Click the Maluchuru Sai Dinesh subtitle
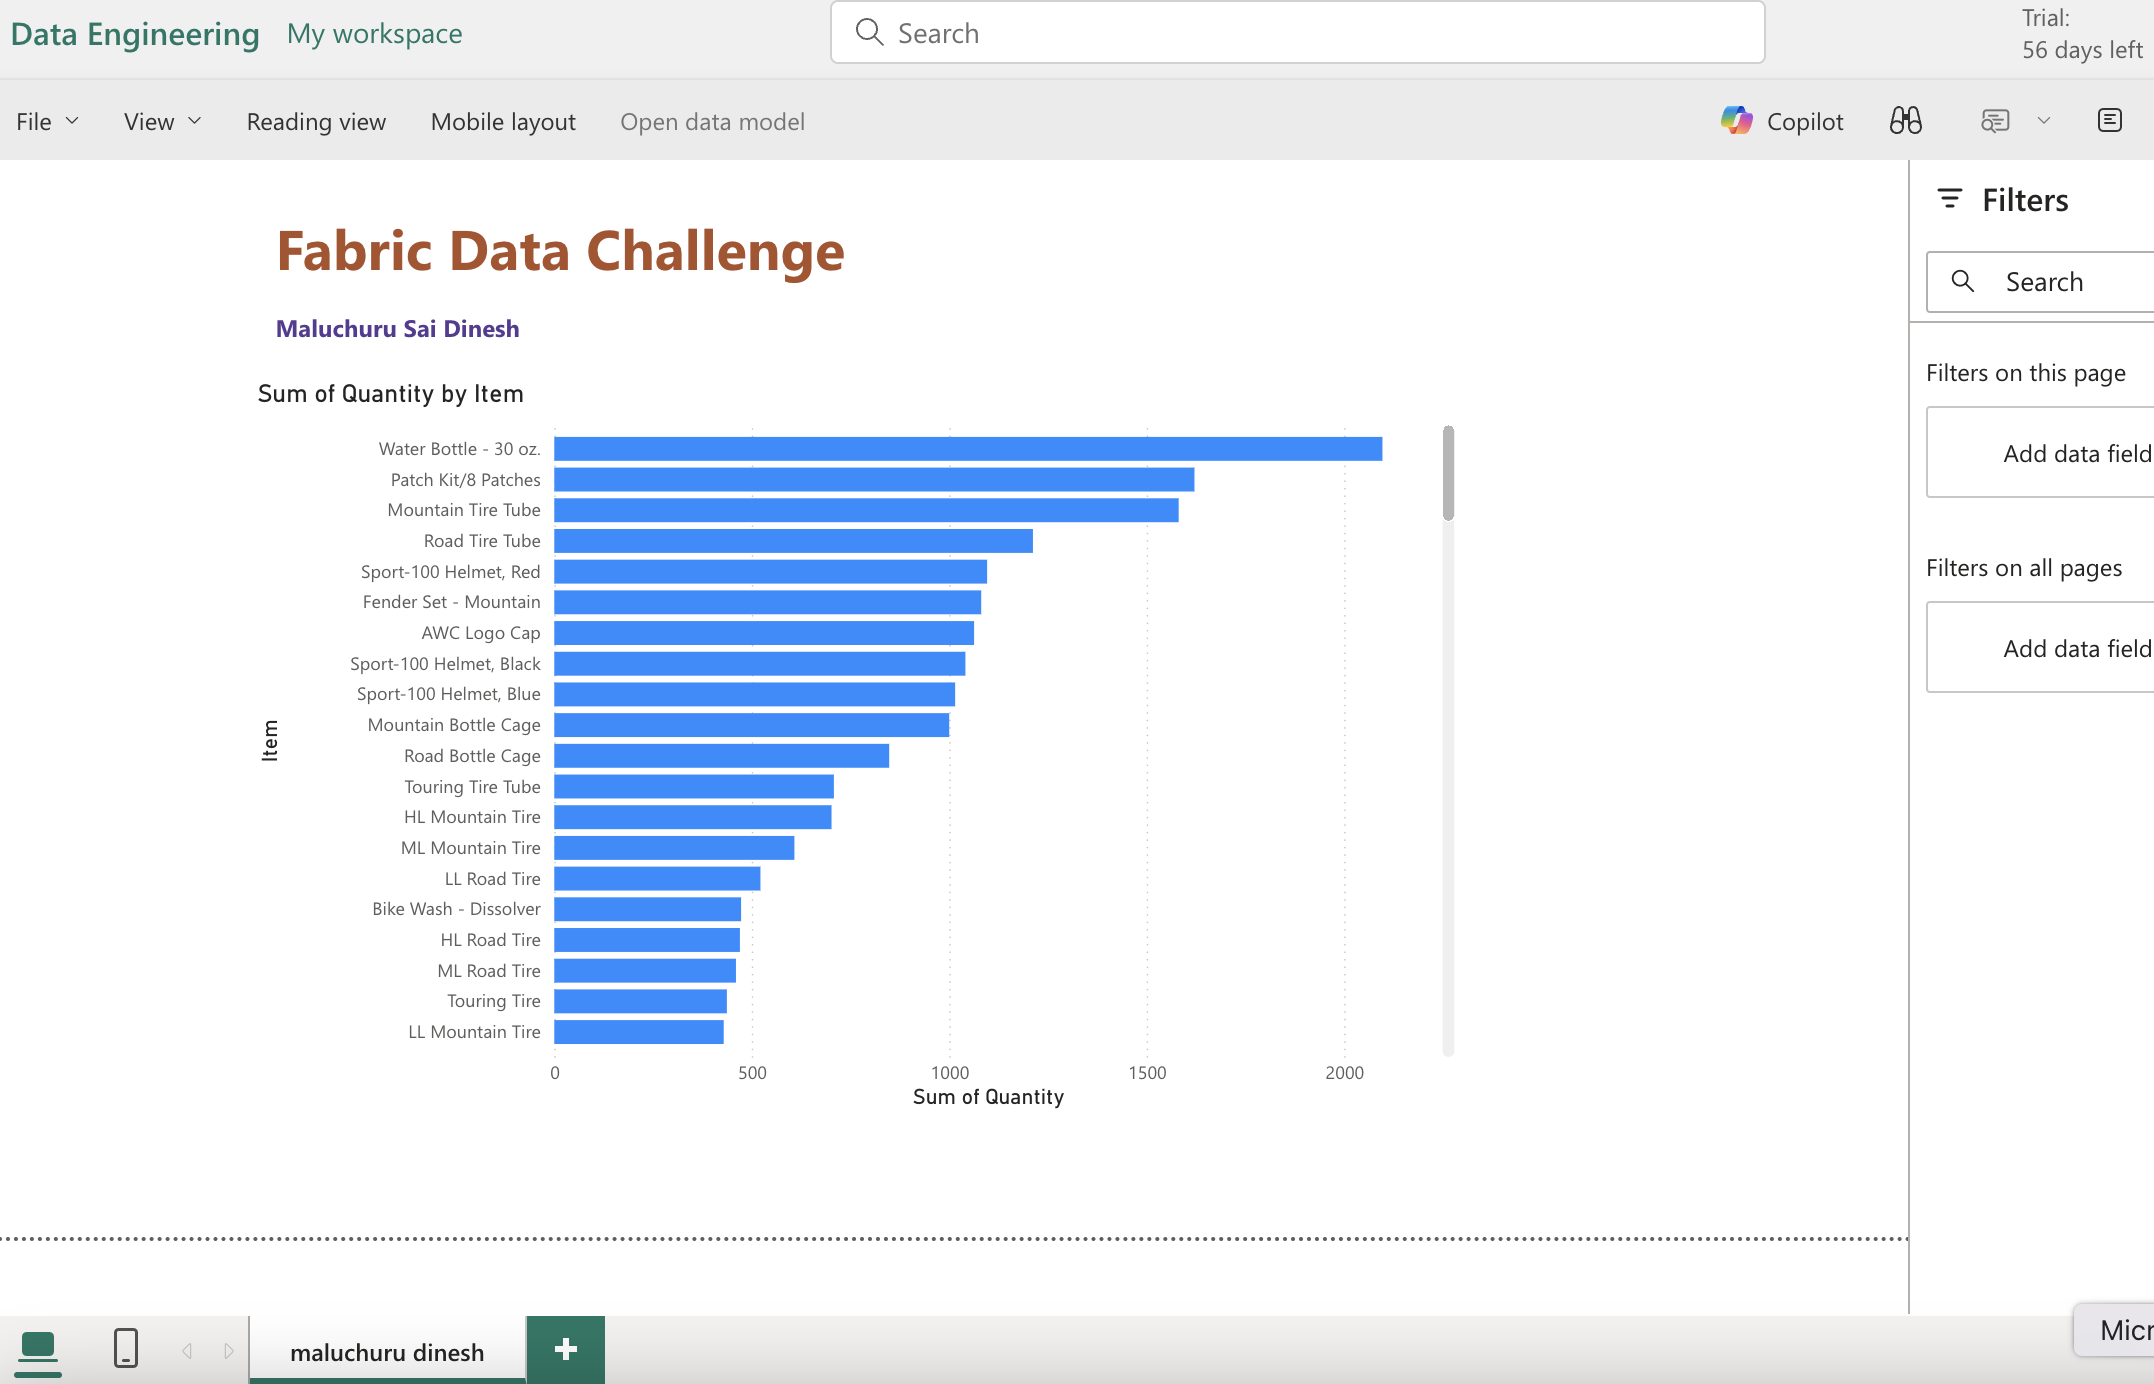 [x=397, y=328]
